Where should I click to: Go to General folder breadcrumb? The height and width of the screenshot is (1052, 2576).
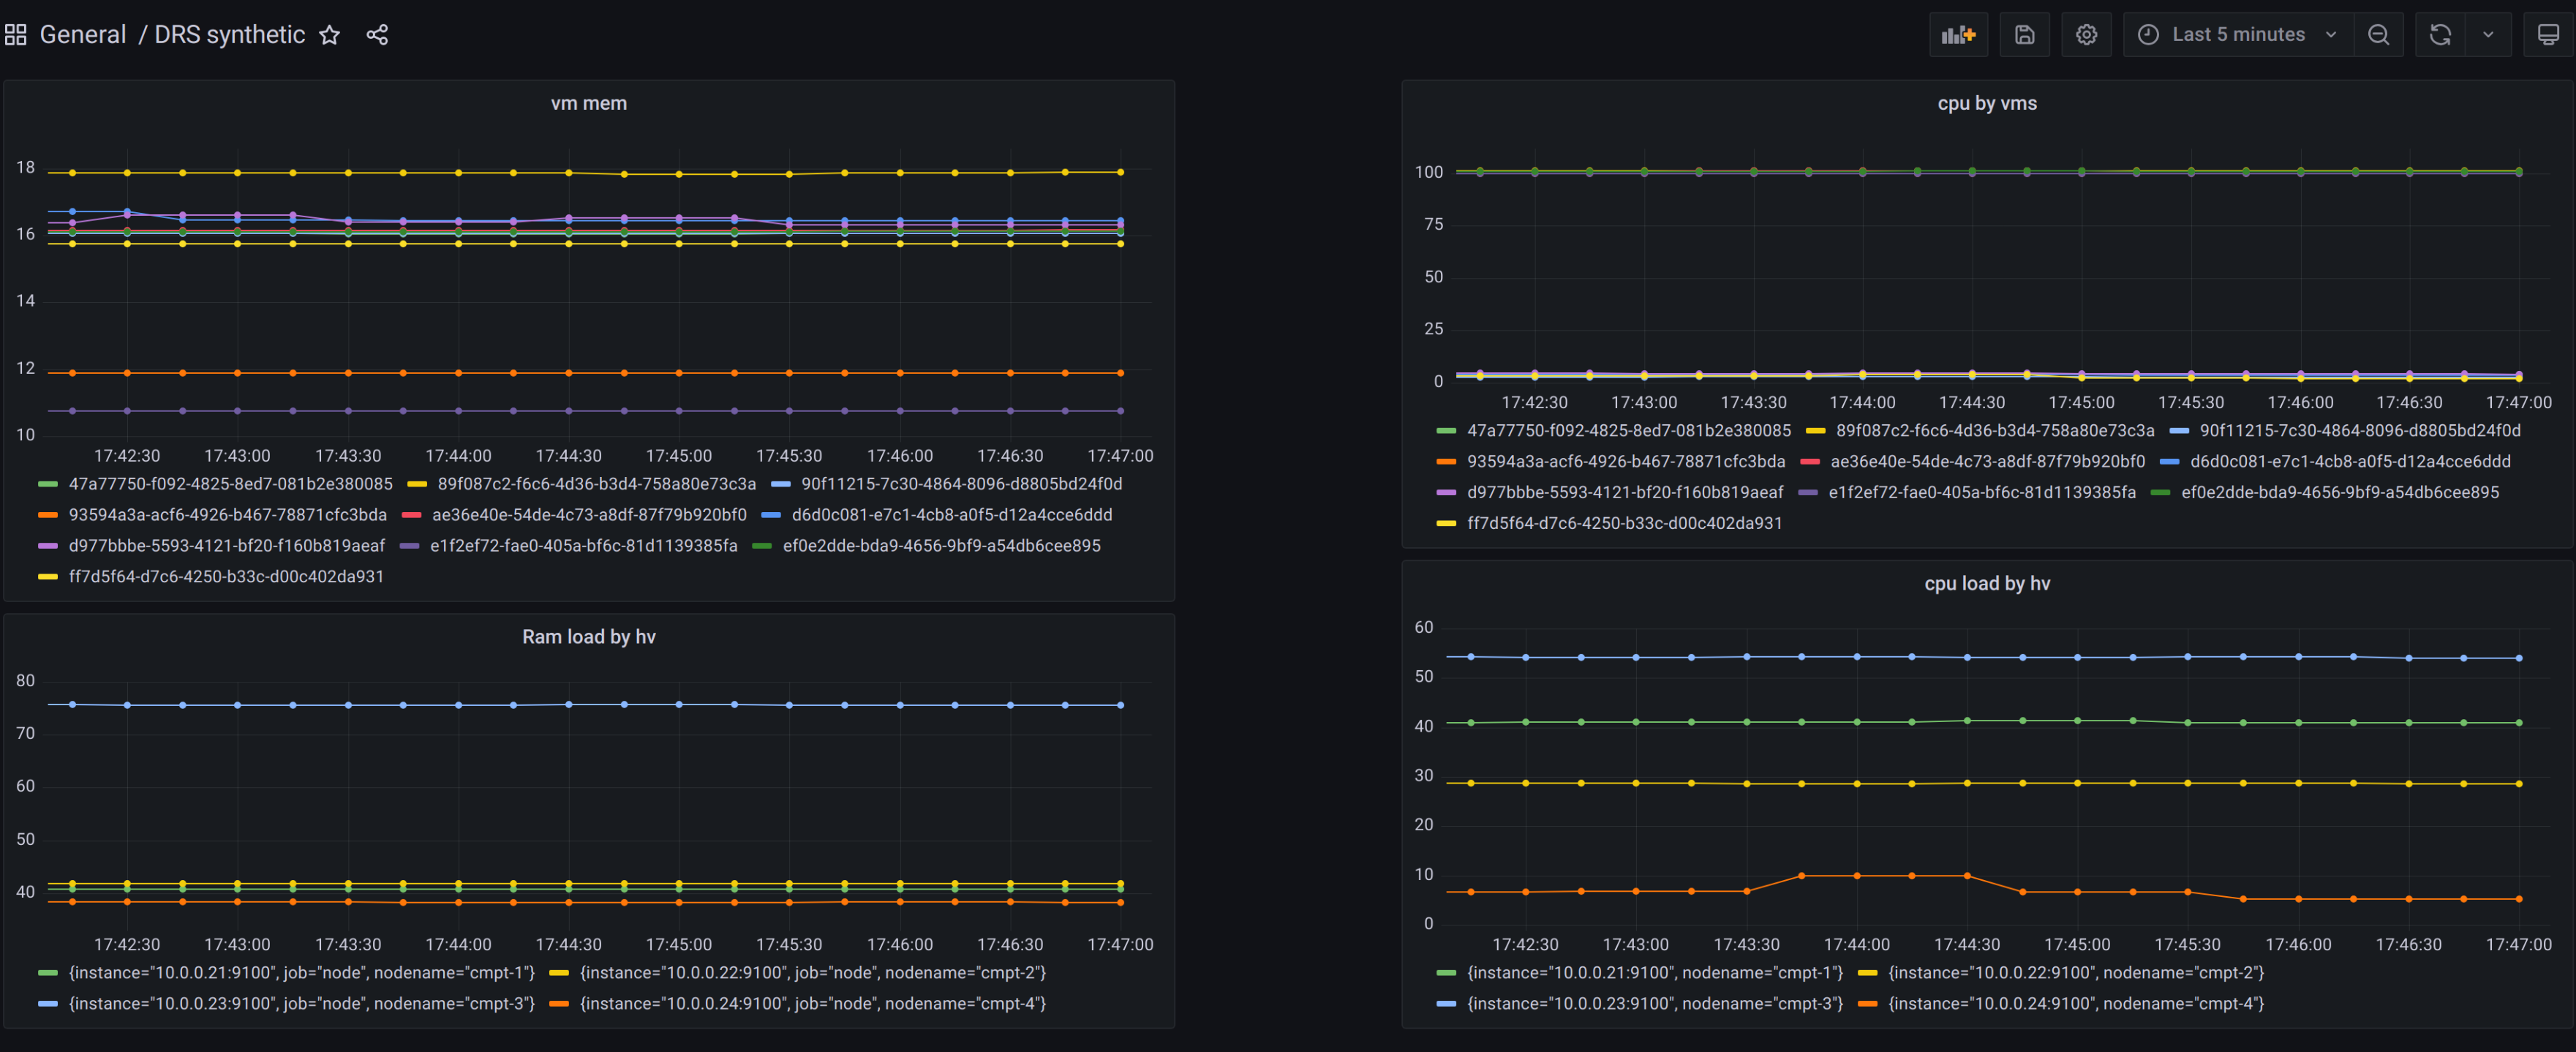pyautogui.click(x=82, y=35)
